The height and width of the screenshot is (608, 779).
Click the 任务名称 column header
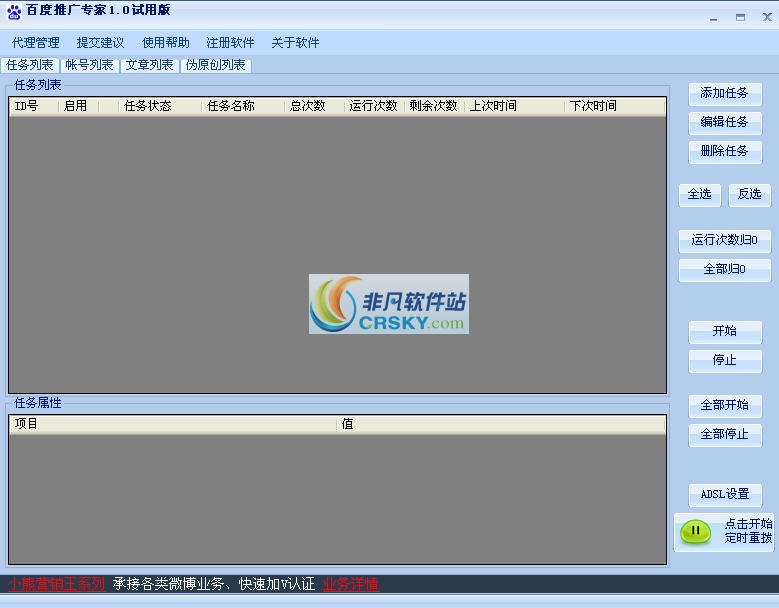click(242, 106)
